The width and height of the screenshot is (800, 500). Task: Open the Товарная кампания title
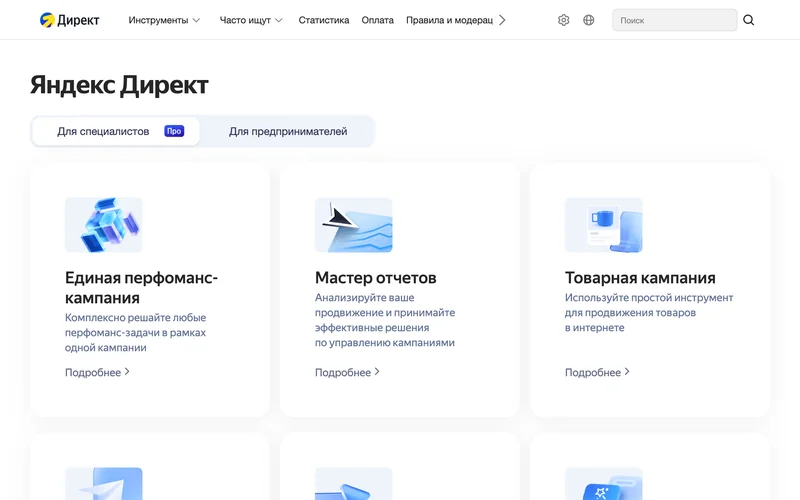(x=640, y=278)
